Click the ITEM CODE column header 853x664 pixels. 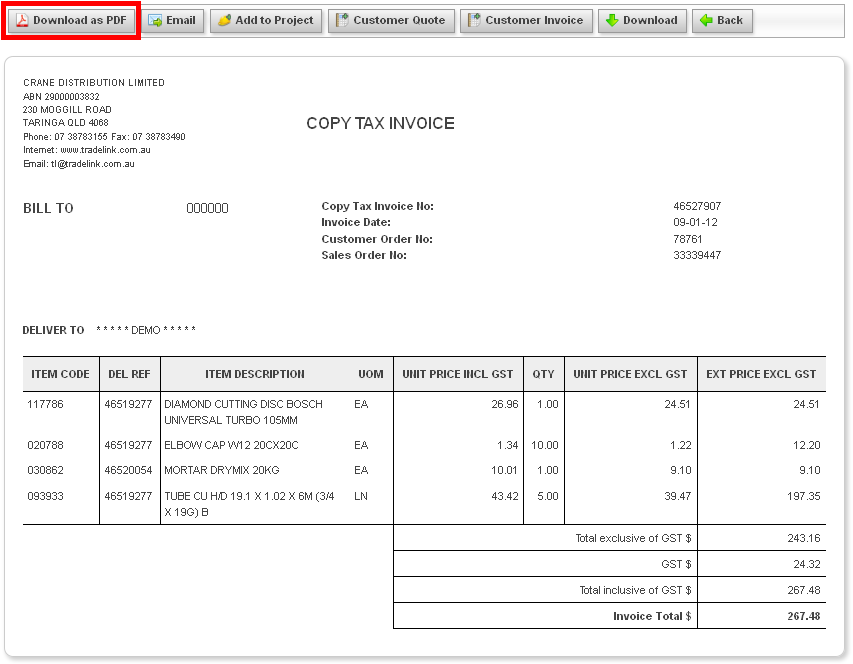tap(60, 374)
